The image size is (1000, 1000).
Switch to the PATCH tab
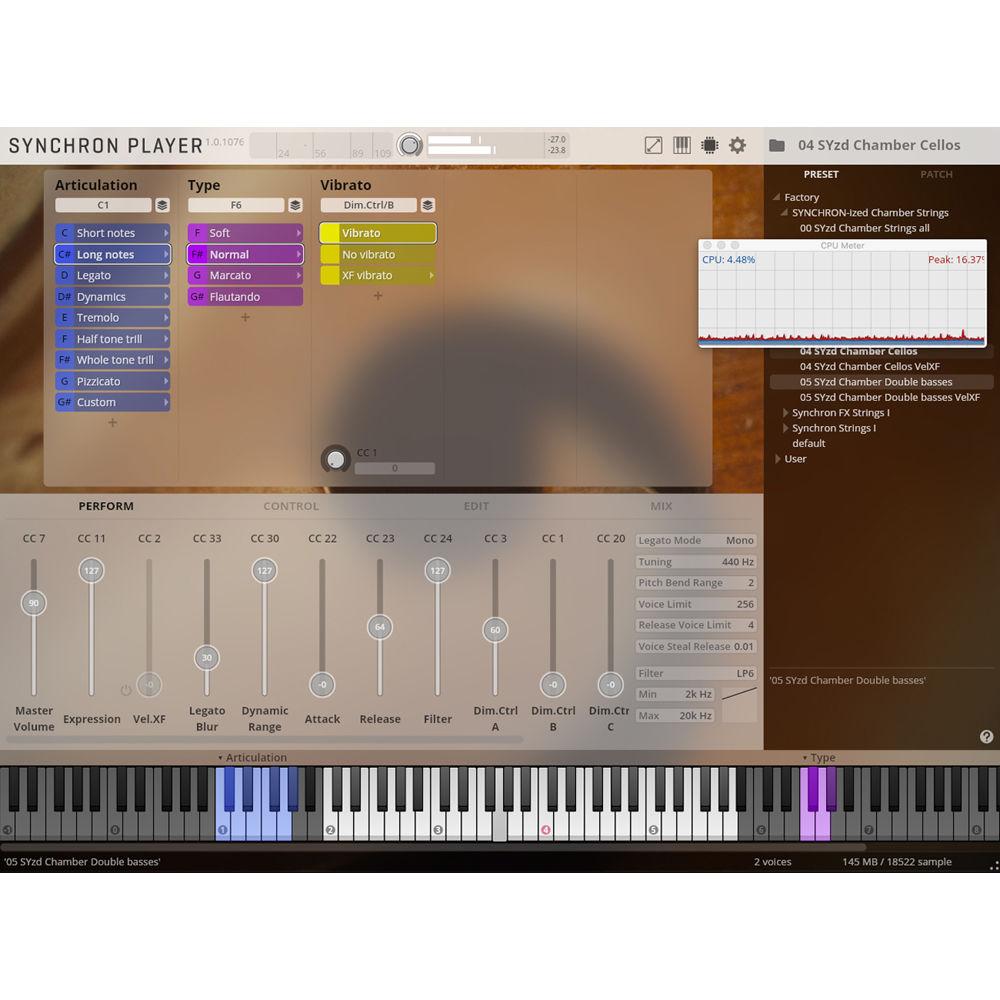[x=936, y=174]
